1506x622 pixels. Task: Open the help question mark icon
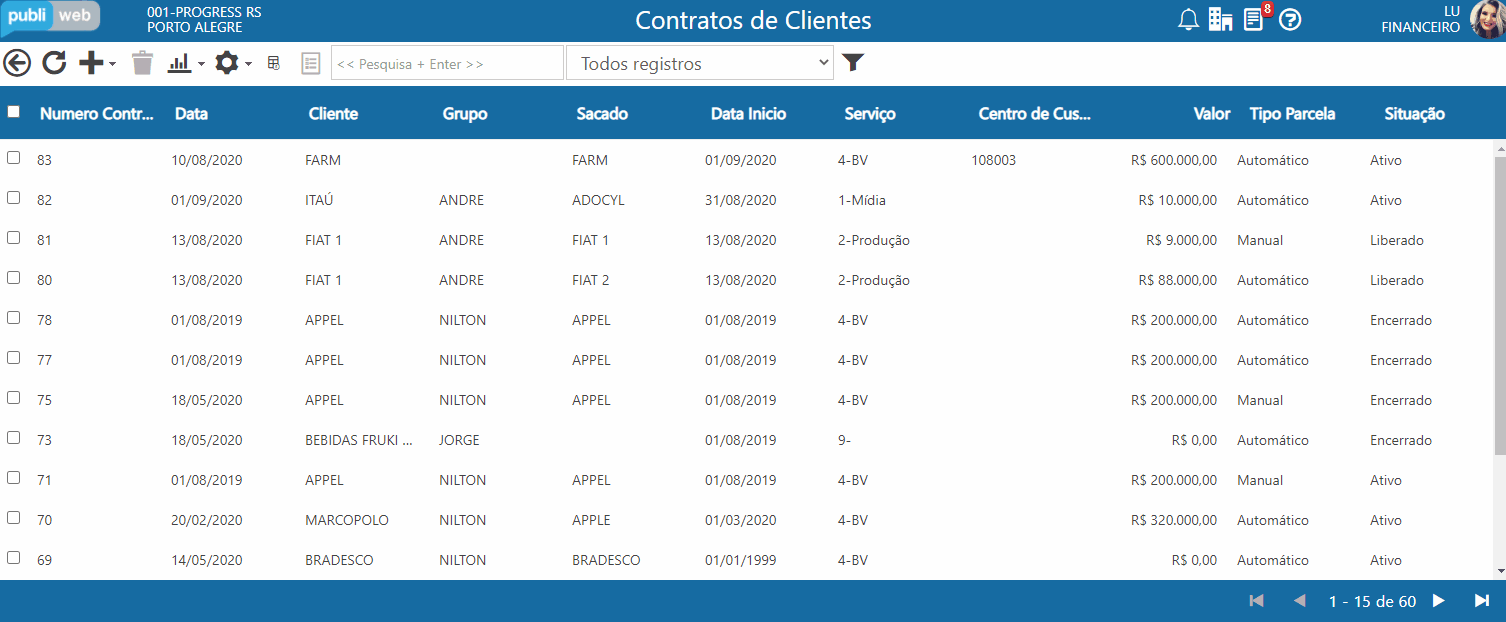tap(1290, 19)
